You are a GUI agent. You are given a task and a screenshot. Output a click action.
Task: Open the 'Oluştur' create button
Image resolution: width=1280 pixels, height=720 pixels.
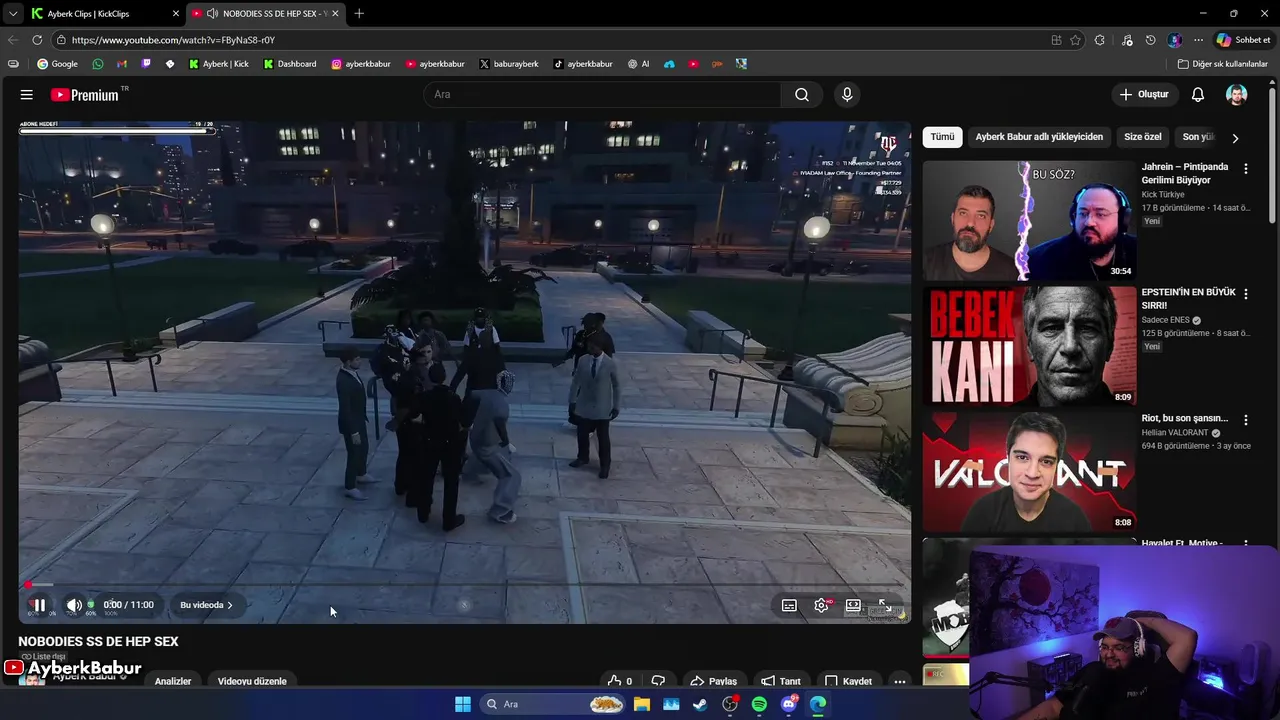1143,94
